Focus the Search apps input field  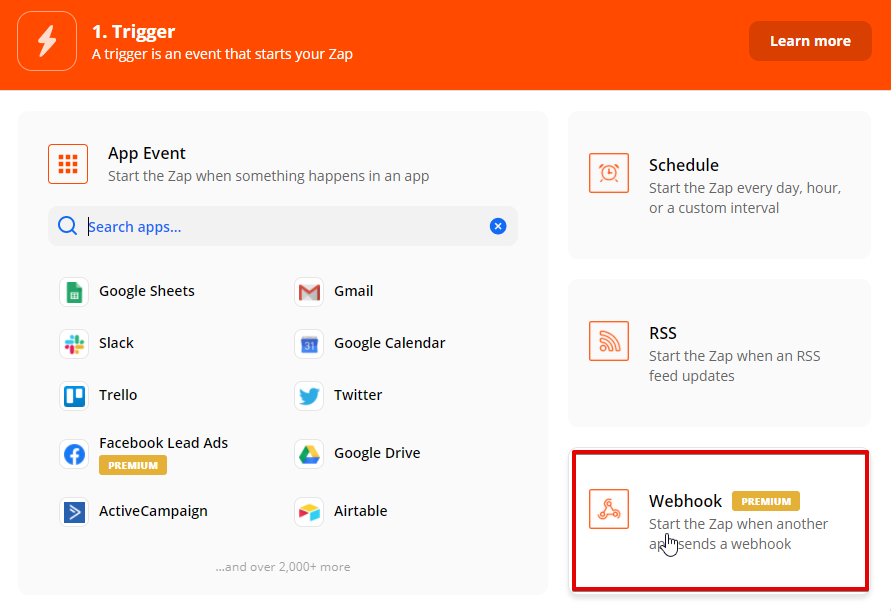point(283,226)
